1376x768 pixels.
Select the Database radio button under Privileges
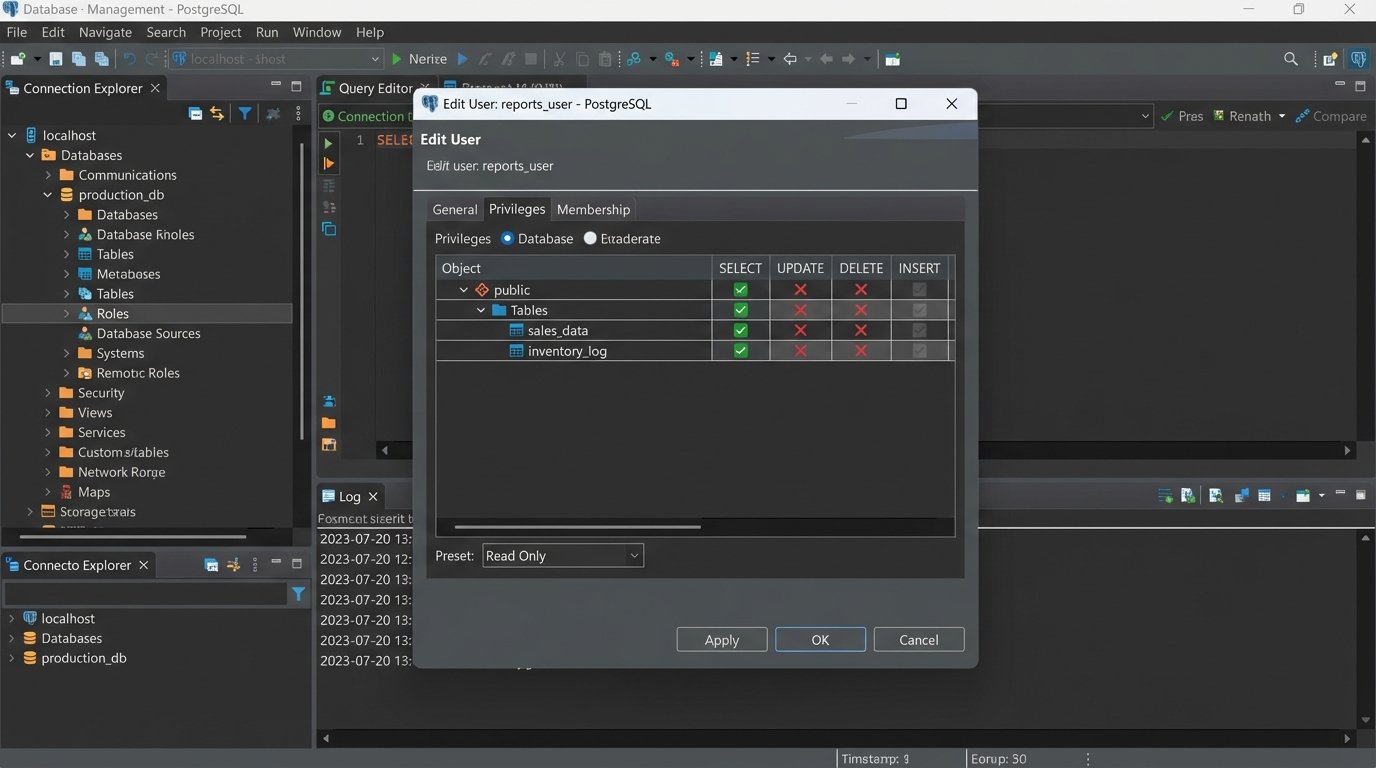click(508, 238)
